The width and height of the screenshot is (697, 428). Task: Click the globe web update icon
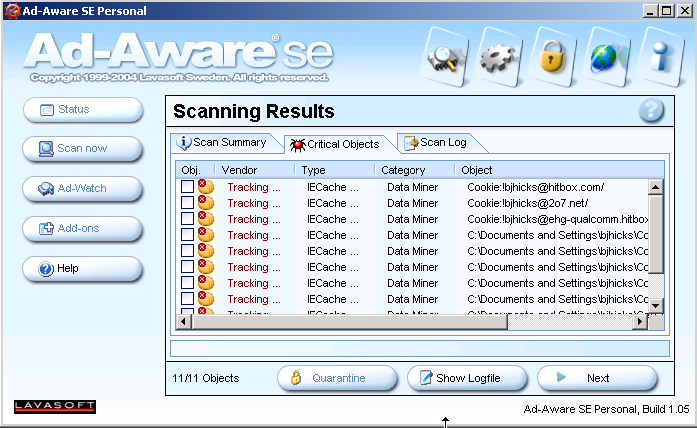click(606, 57)
